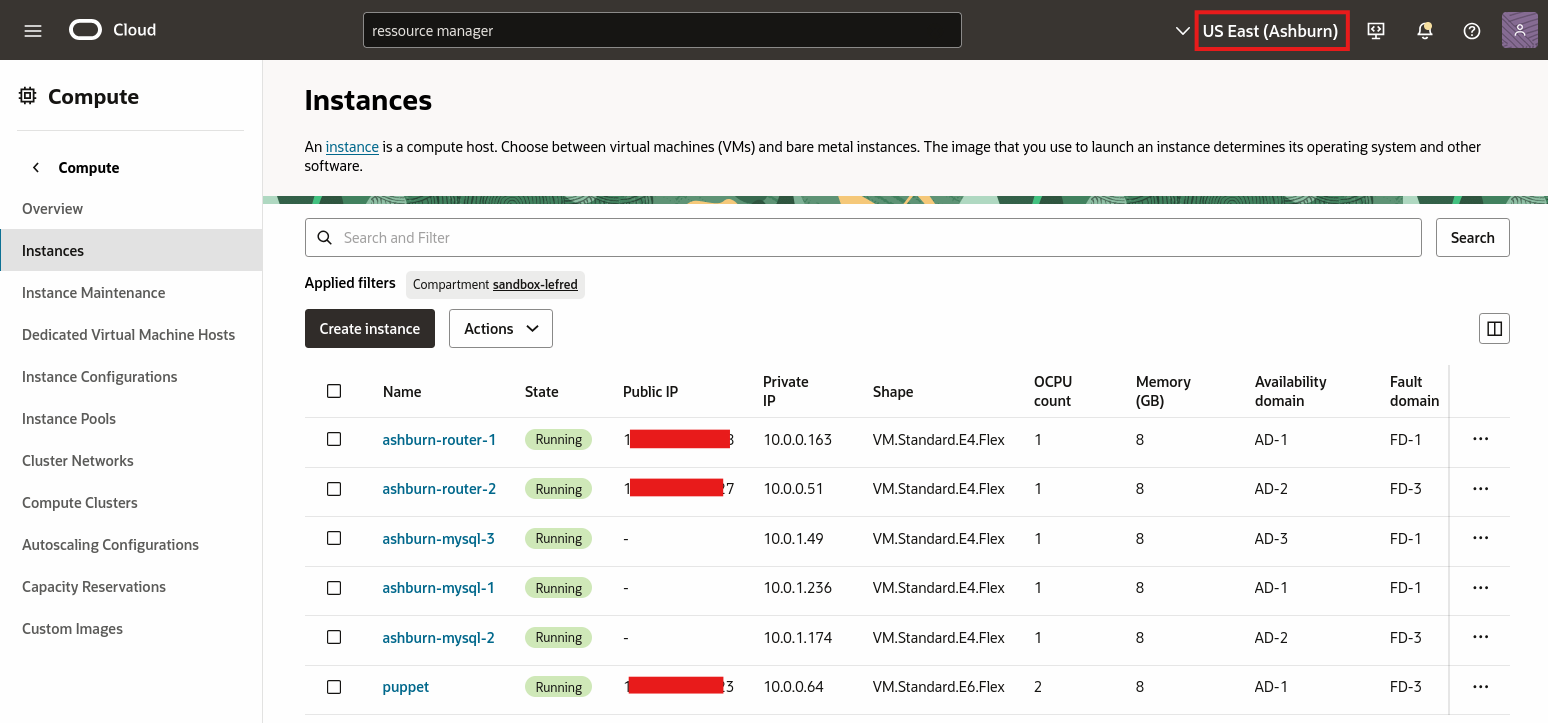Go to Custom Images section
The image size is (1548, 723).
pos(72,628)
